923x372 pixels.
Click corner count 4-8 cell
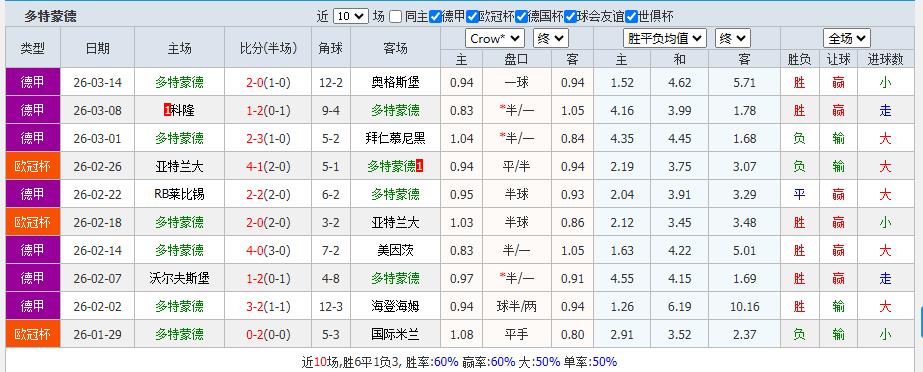click(x=331, y=278)
